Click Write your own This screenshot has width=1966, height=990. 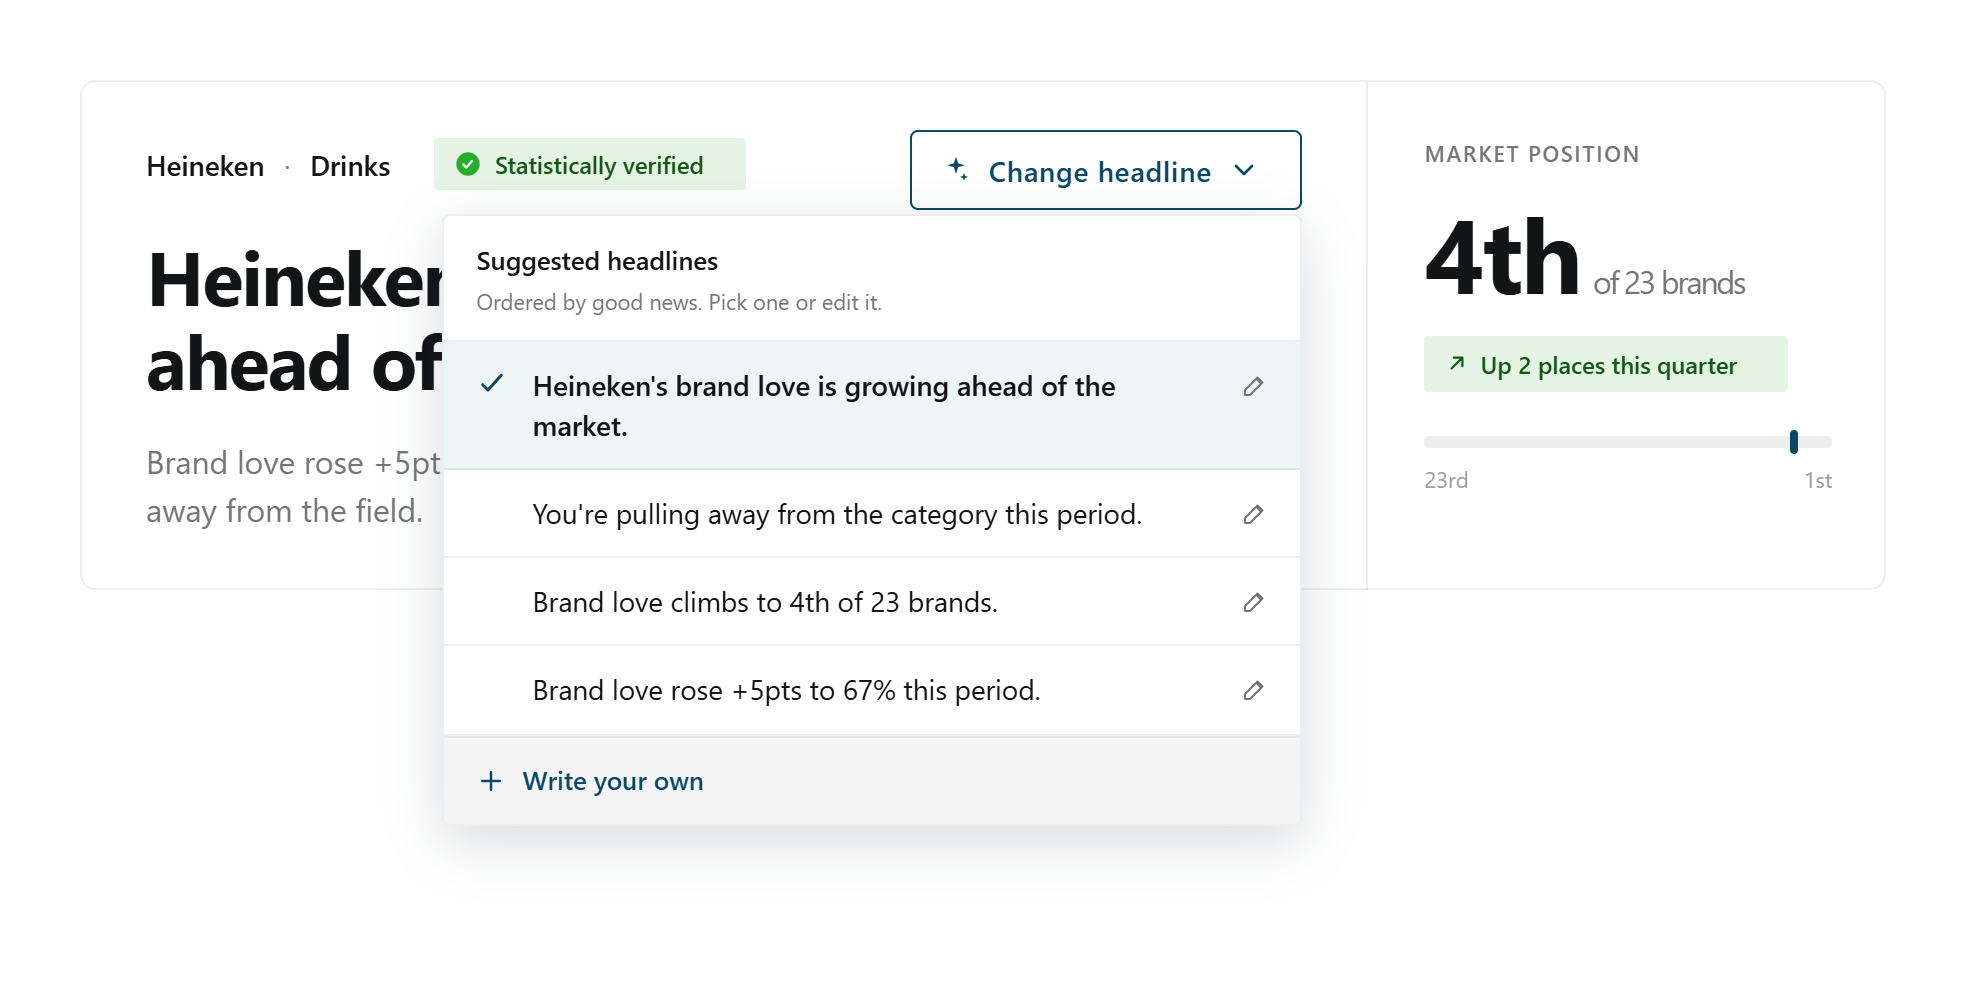tap(872, 781)
